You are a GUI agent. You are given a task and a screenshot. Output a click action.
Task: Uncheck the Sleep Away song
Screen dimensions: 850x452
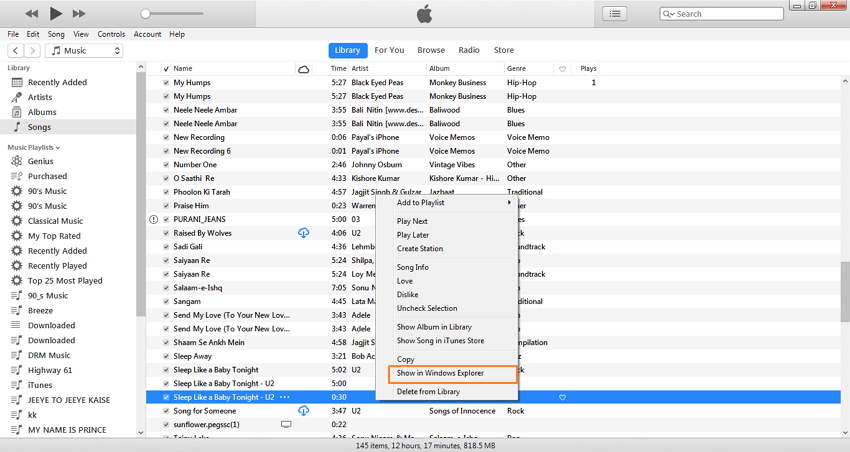point(166,356)
